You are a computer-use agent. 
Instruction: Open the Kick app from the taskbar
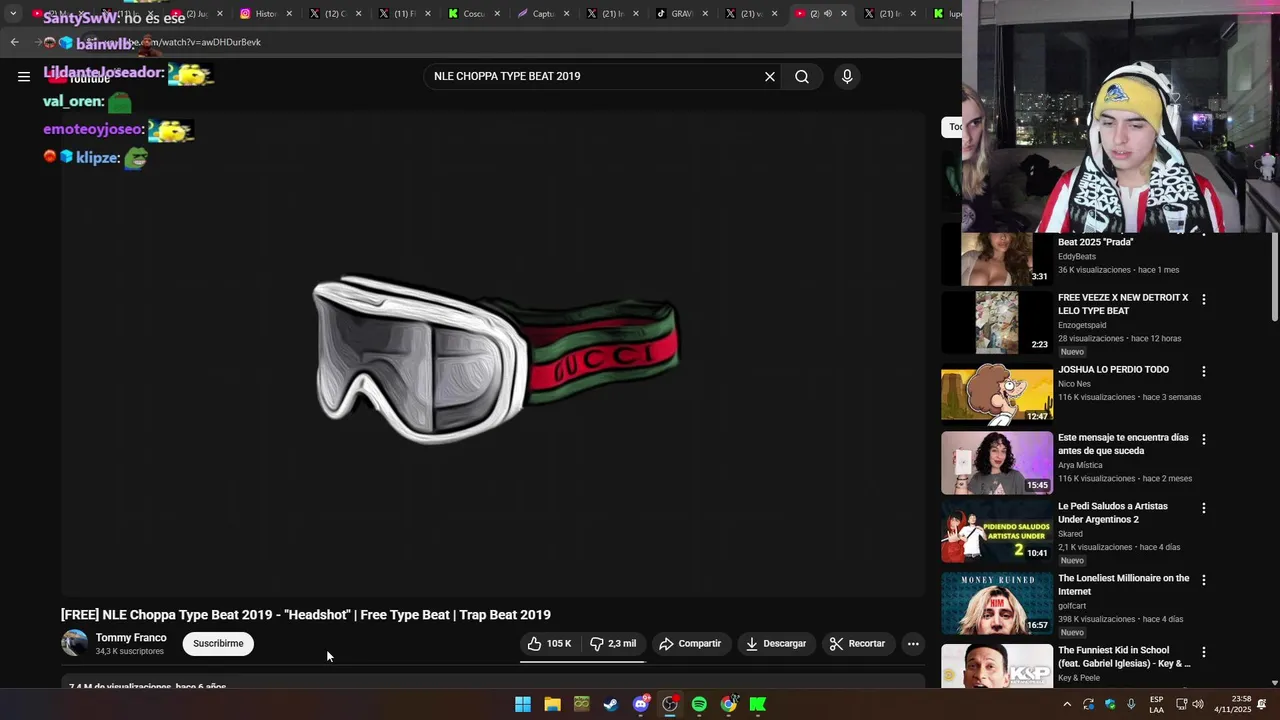click(x=758, y=704)
